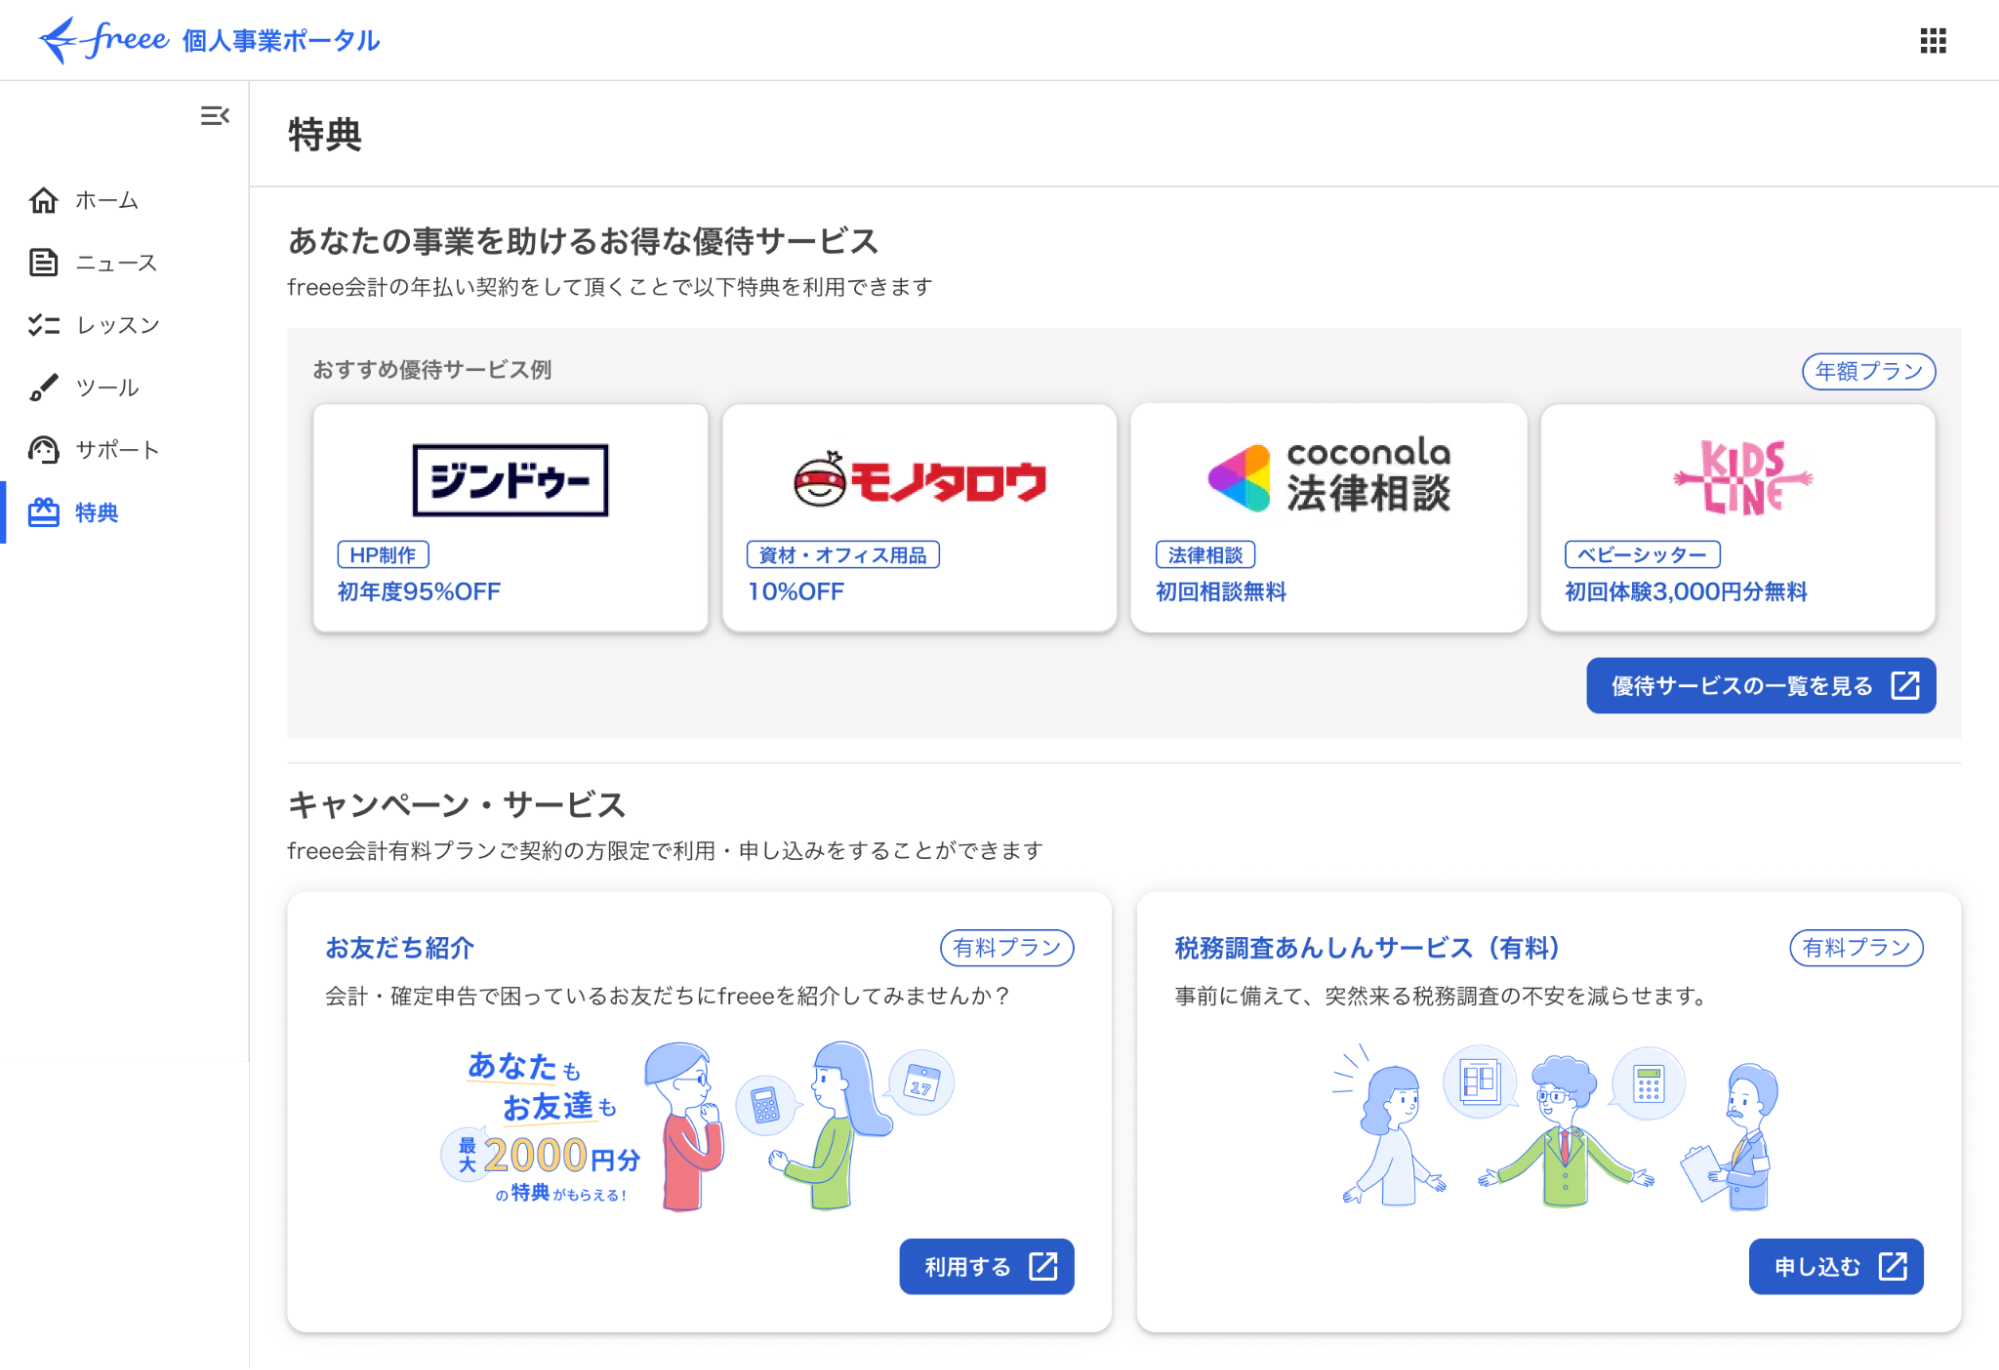Open the ニュース menu item
This screenshot has height=1370, width=1999.
(117, 263)
